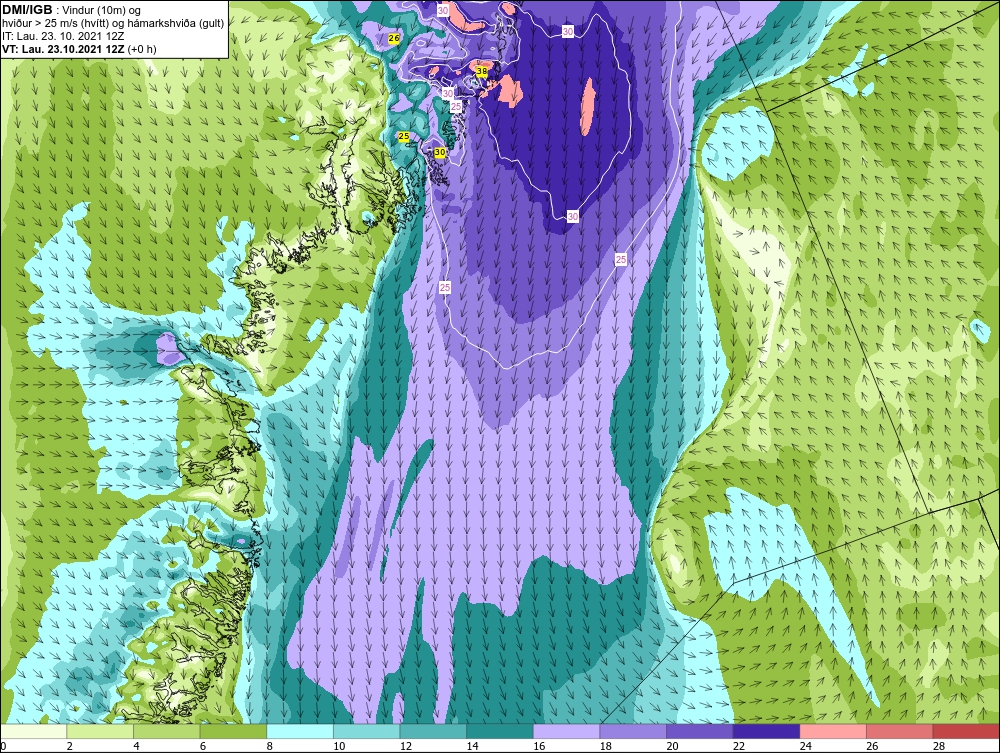Pick the pale cyan 8–10 m/s swatch

coord(300,731)
